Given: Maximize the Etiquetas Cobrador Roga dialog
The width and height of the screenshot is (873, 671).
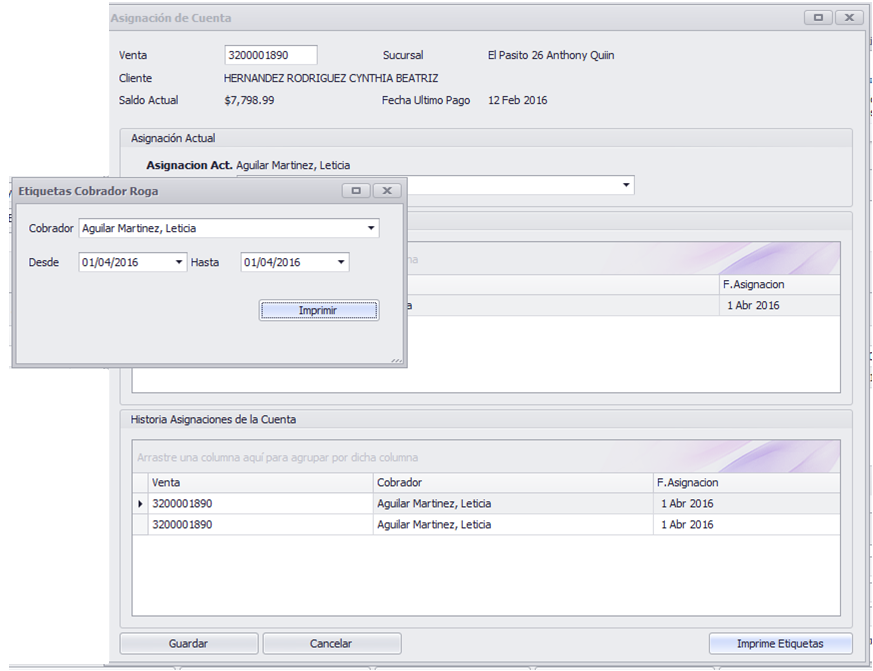Looking at the screenshot, I should pyautogui.click(x=356, y=190).
